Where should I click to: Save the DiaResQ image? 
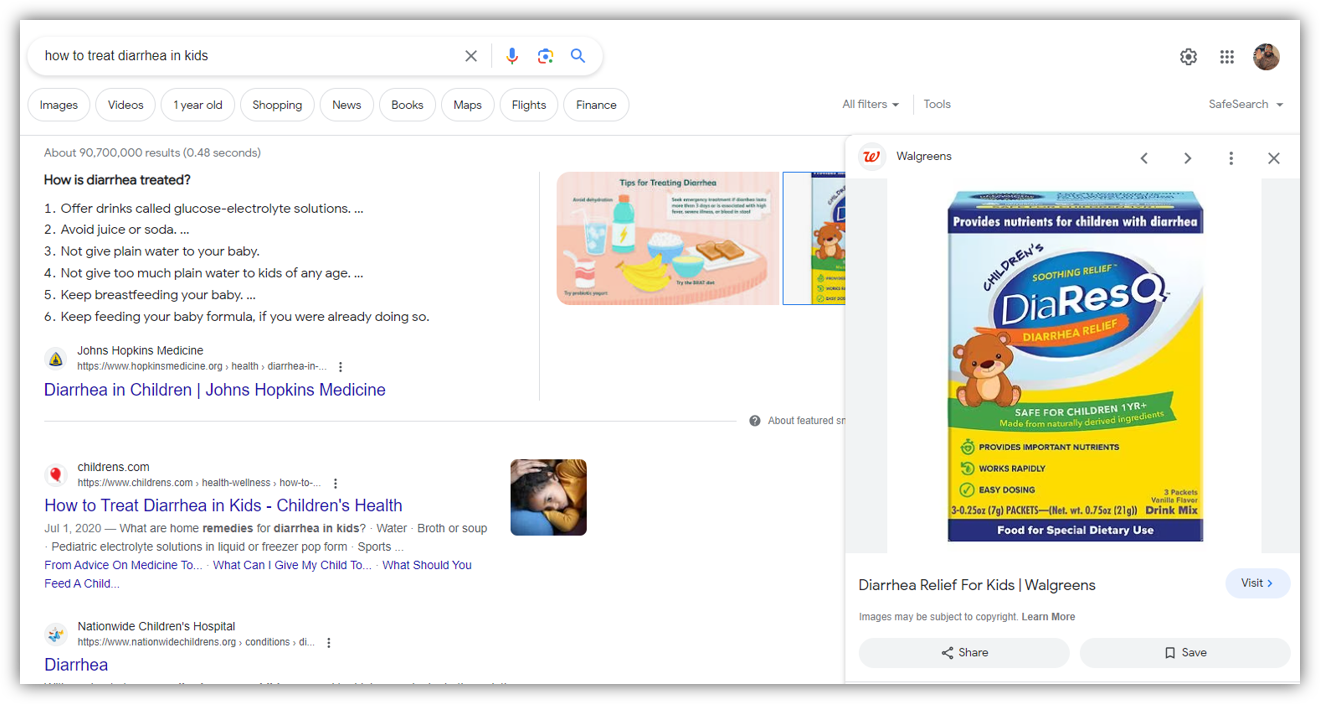pos(1184,653)
